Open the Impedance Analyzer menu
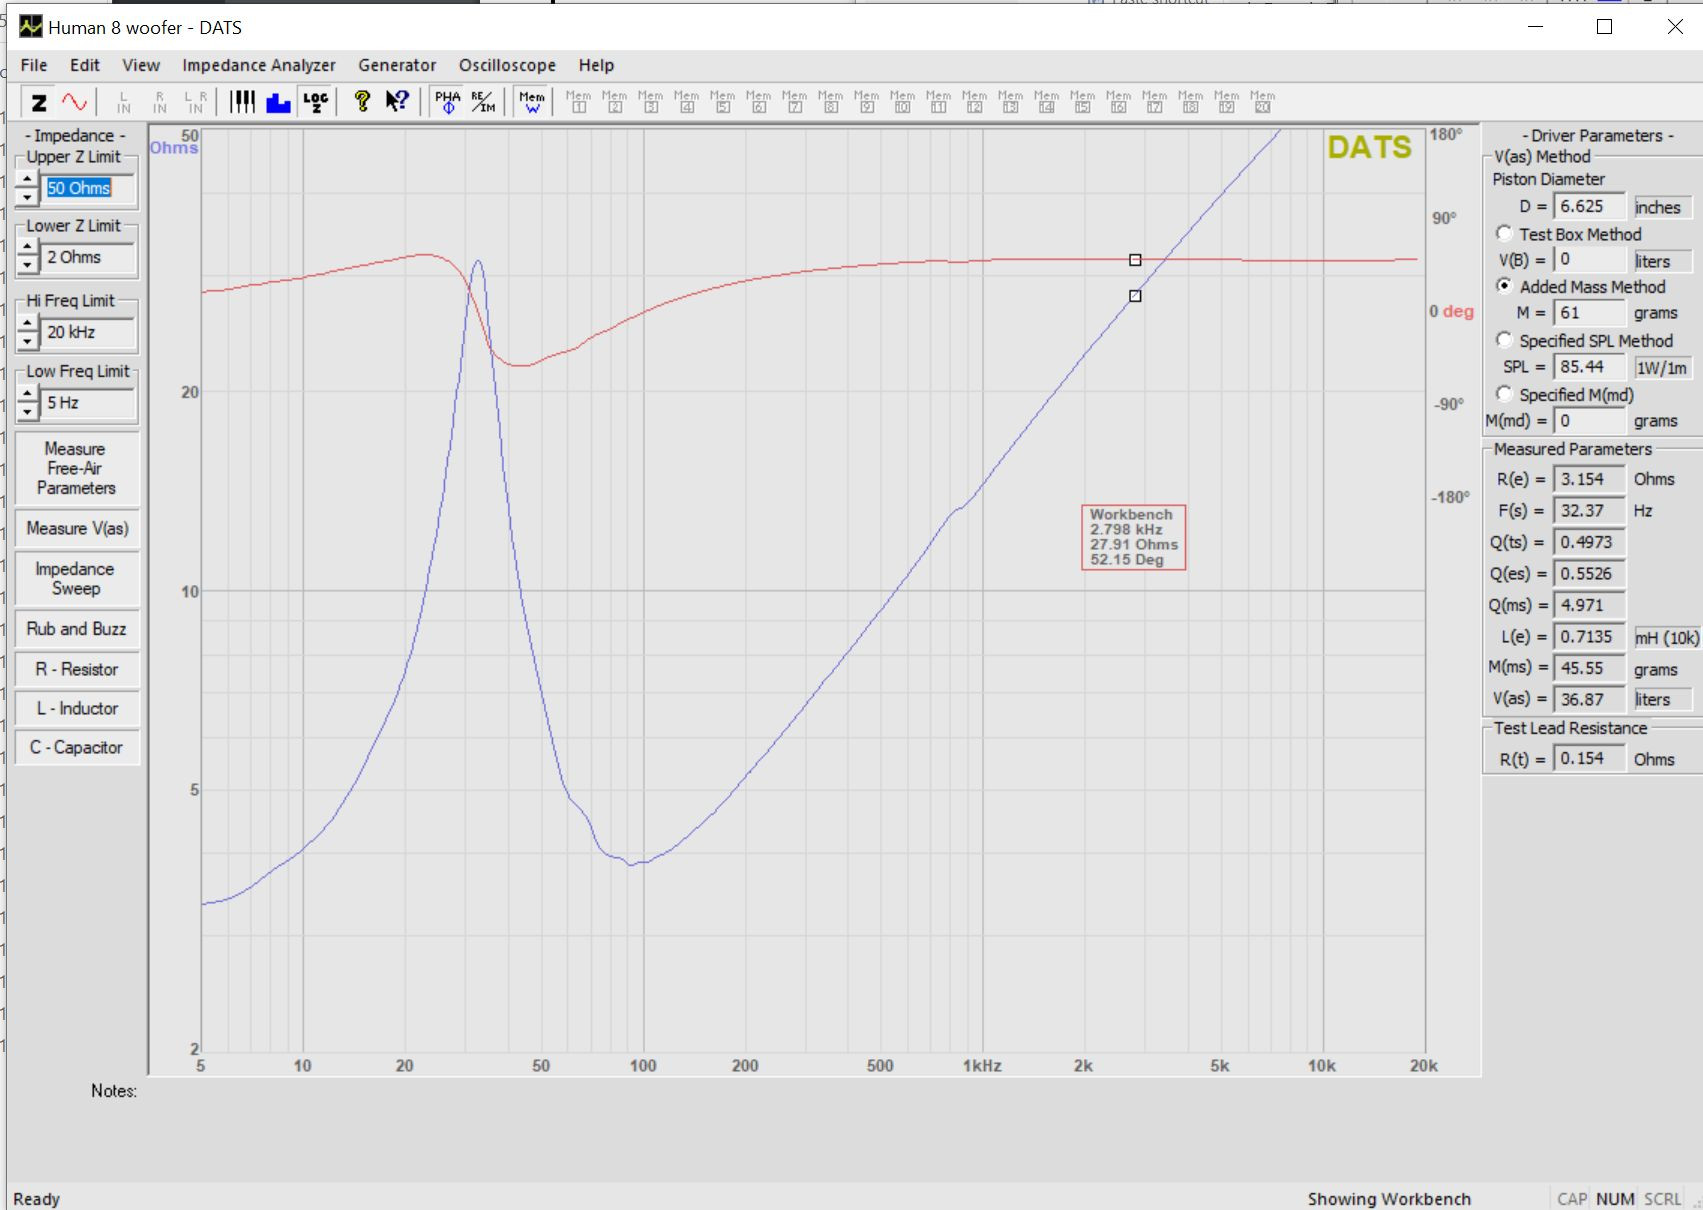Image resolution: width=1703 pixels, height=1210 pixels. pyautogui.click(x=259, y=65)
